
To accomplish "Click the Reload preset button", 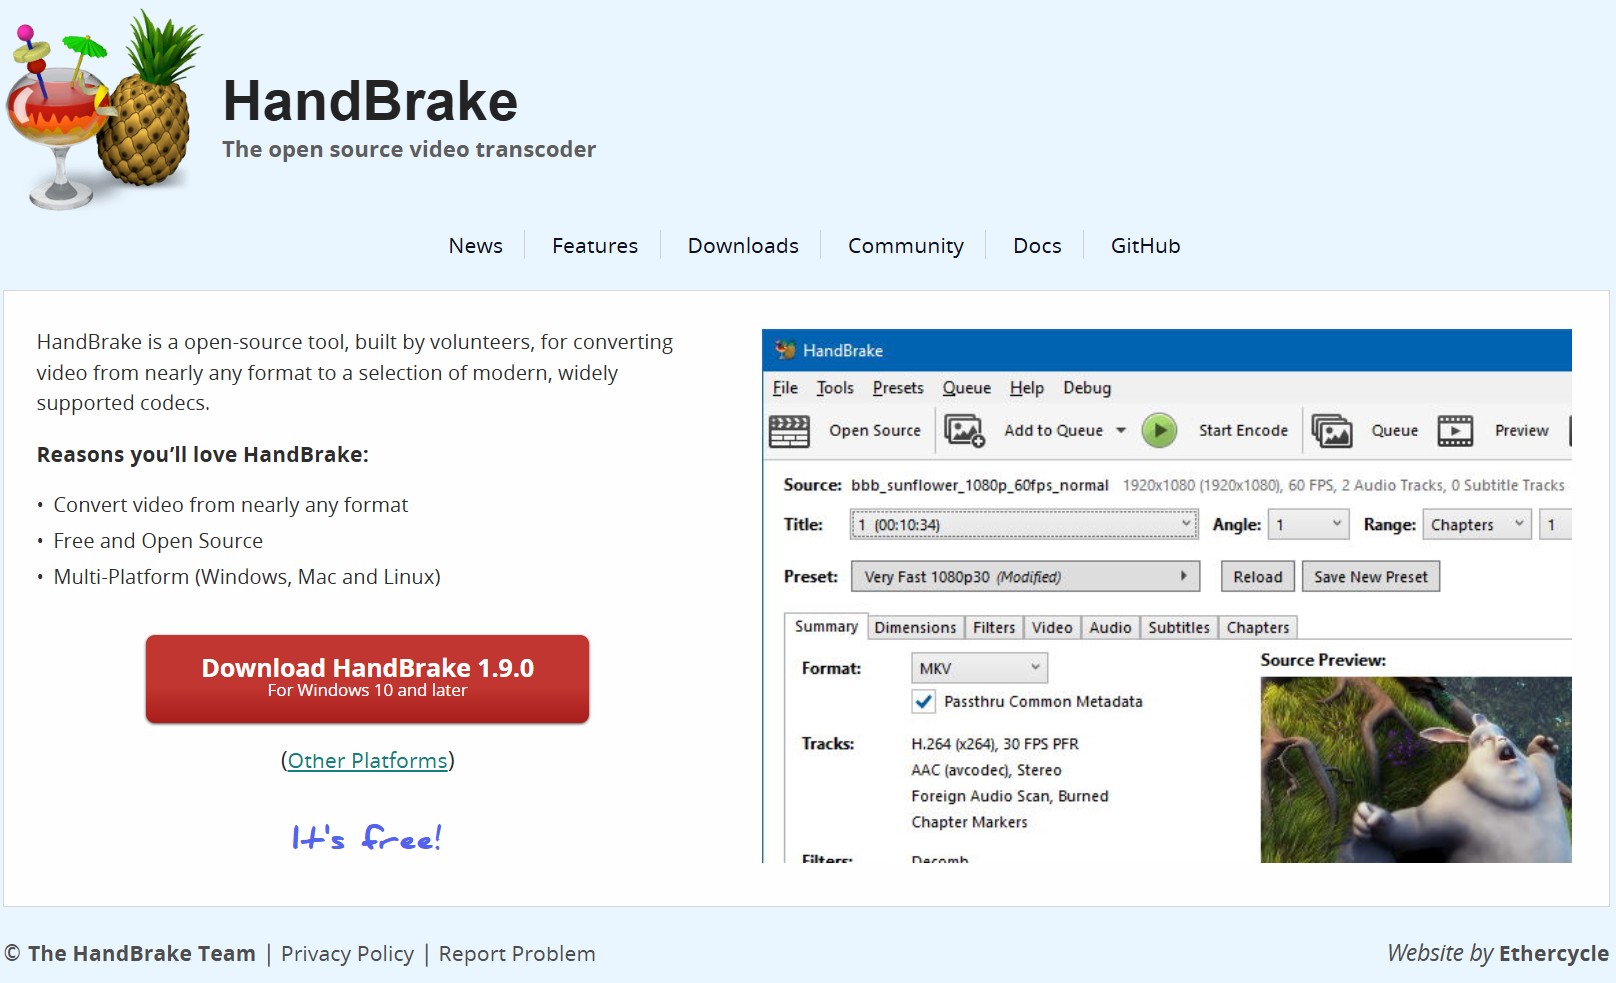I will coord(1258,577).
